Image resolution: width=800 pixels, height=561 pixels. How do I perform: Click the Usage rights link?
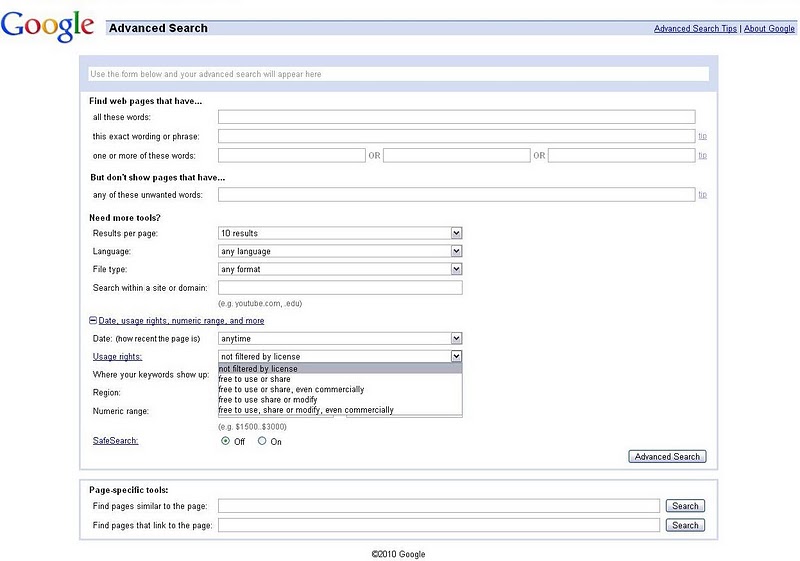[x=117, y=356]
